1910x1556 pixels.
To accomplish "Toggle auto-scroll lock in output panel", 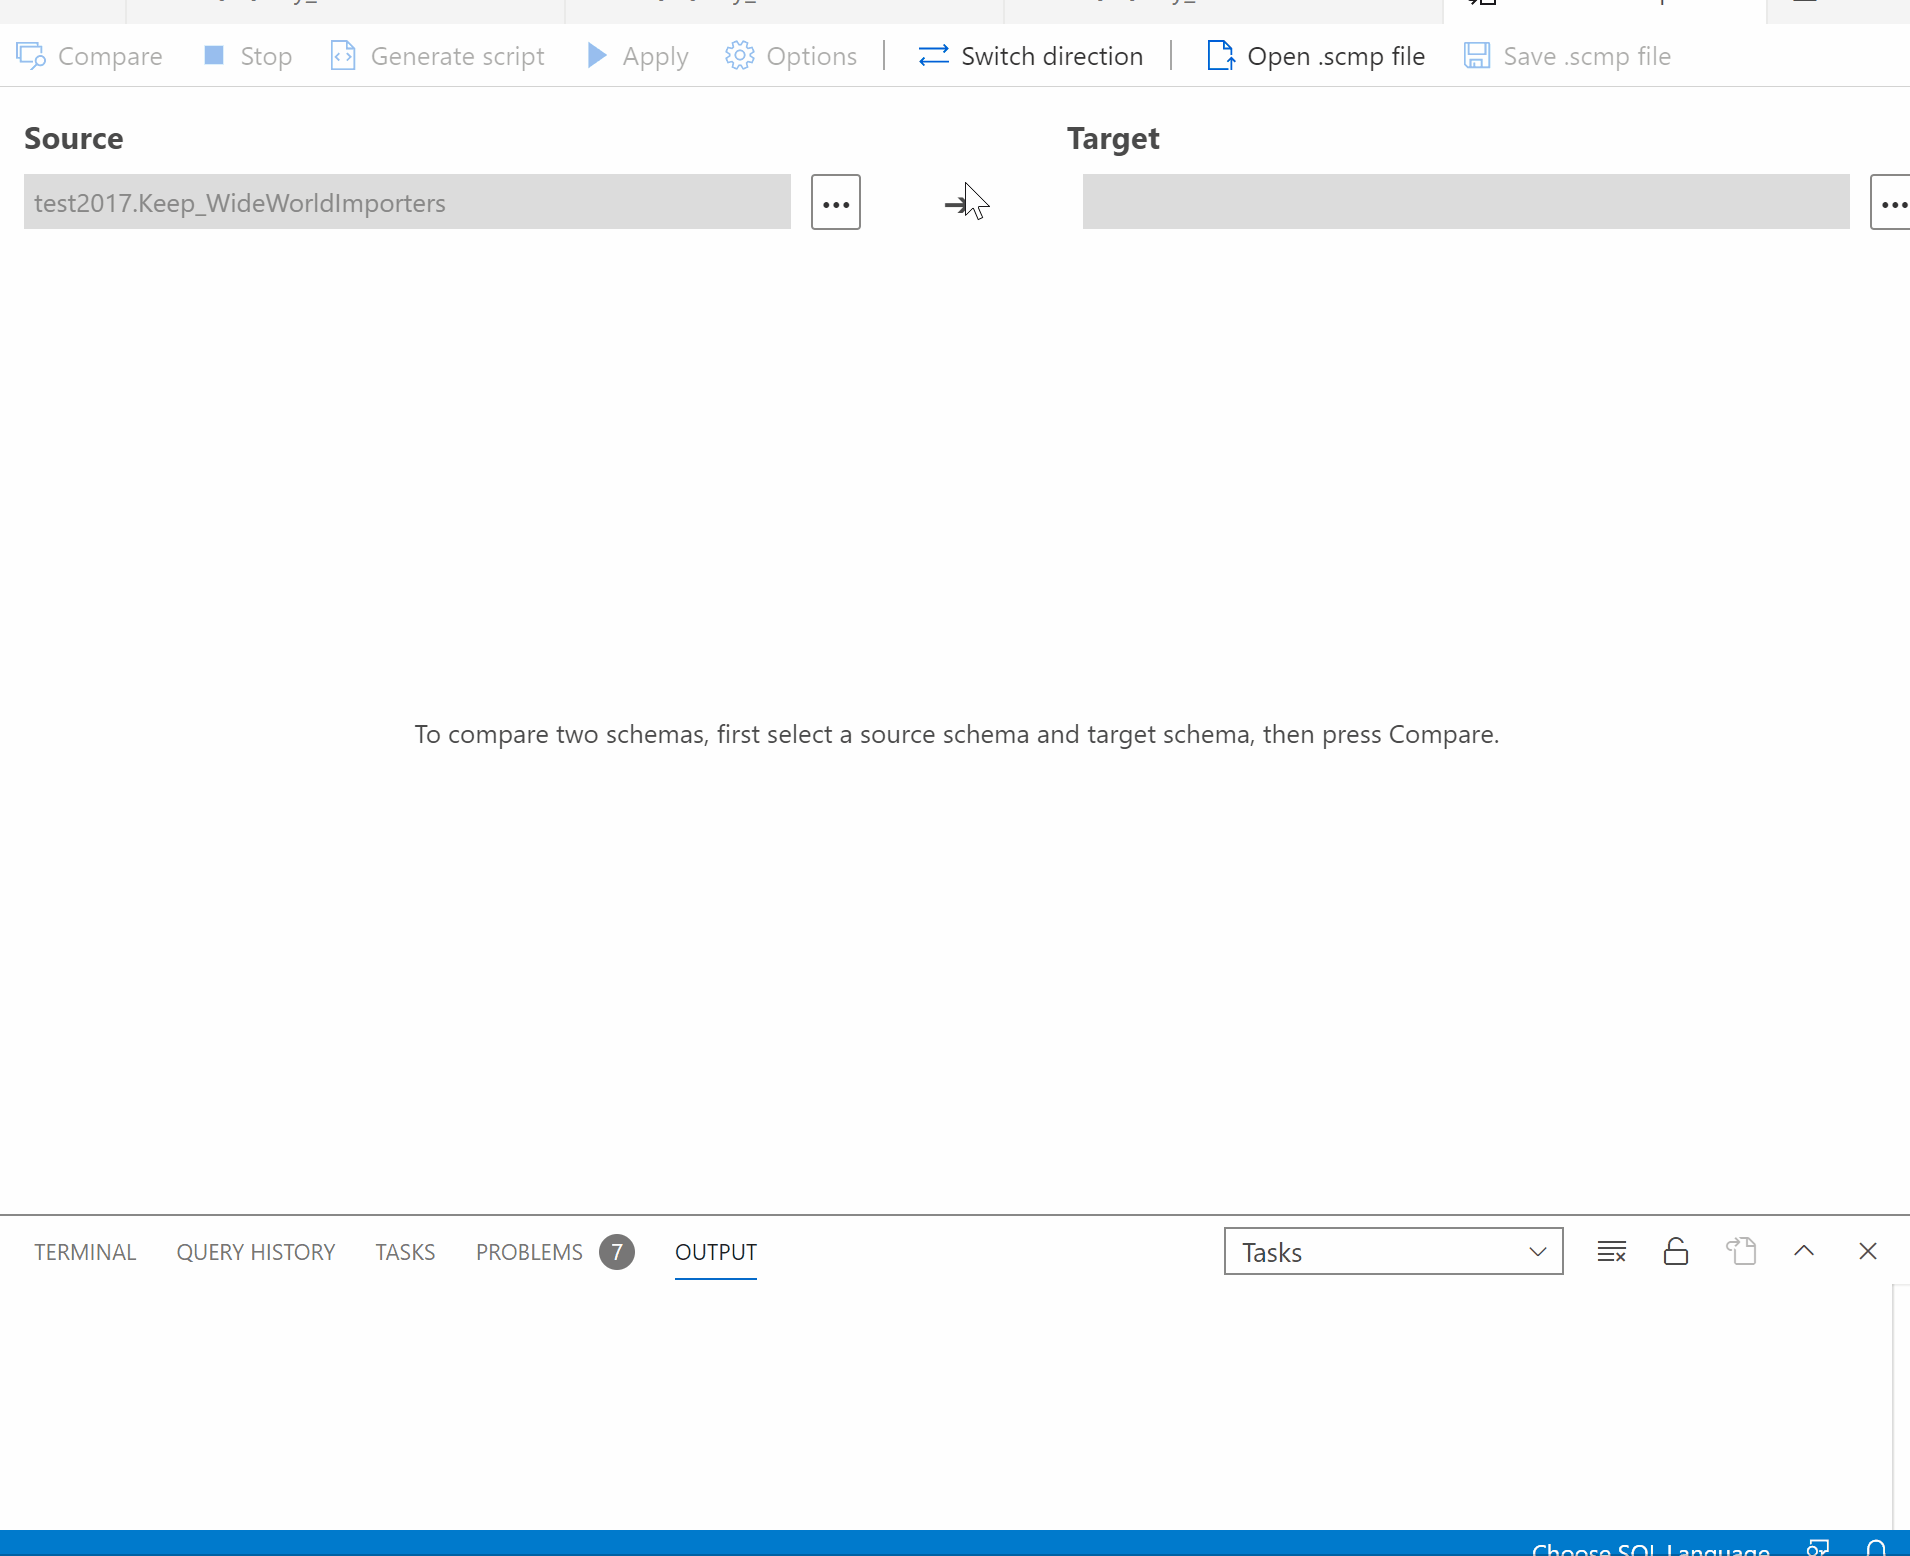I will pyautogui.click(x=1675, y=1251).
